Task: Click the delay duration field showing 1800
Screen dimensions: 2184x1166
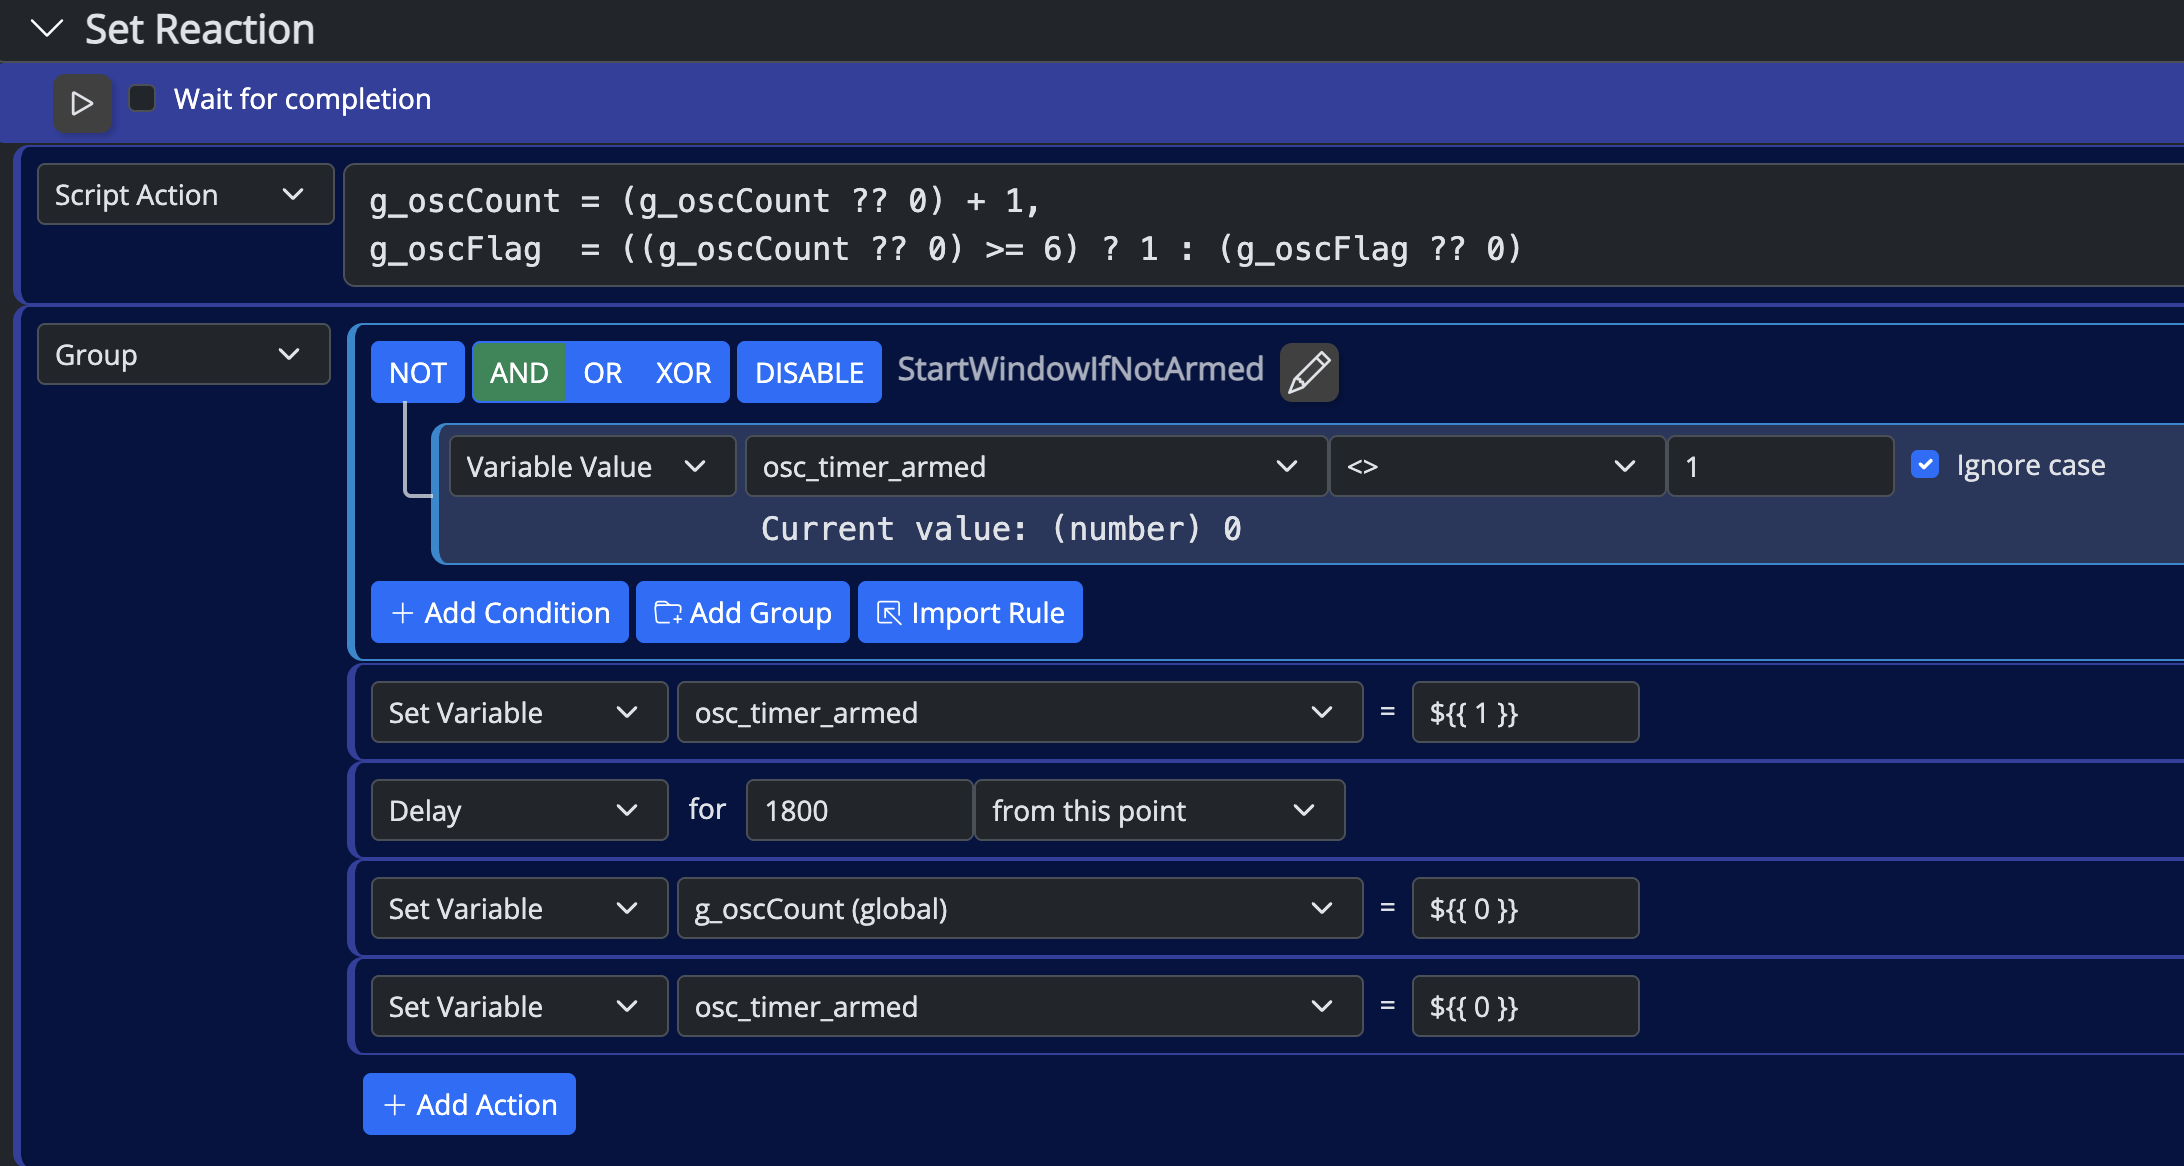Action: (x=857, y=810)
